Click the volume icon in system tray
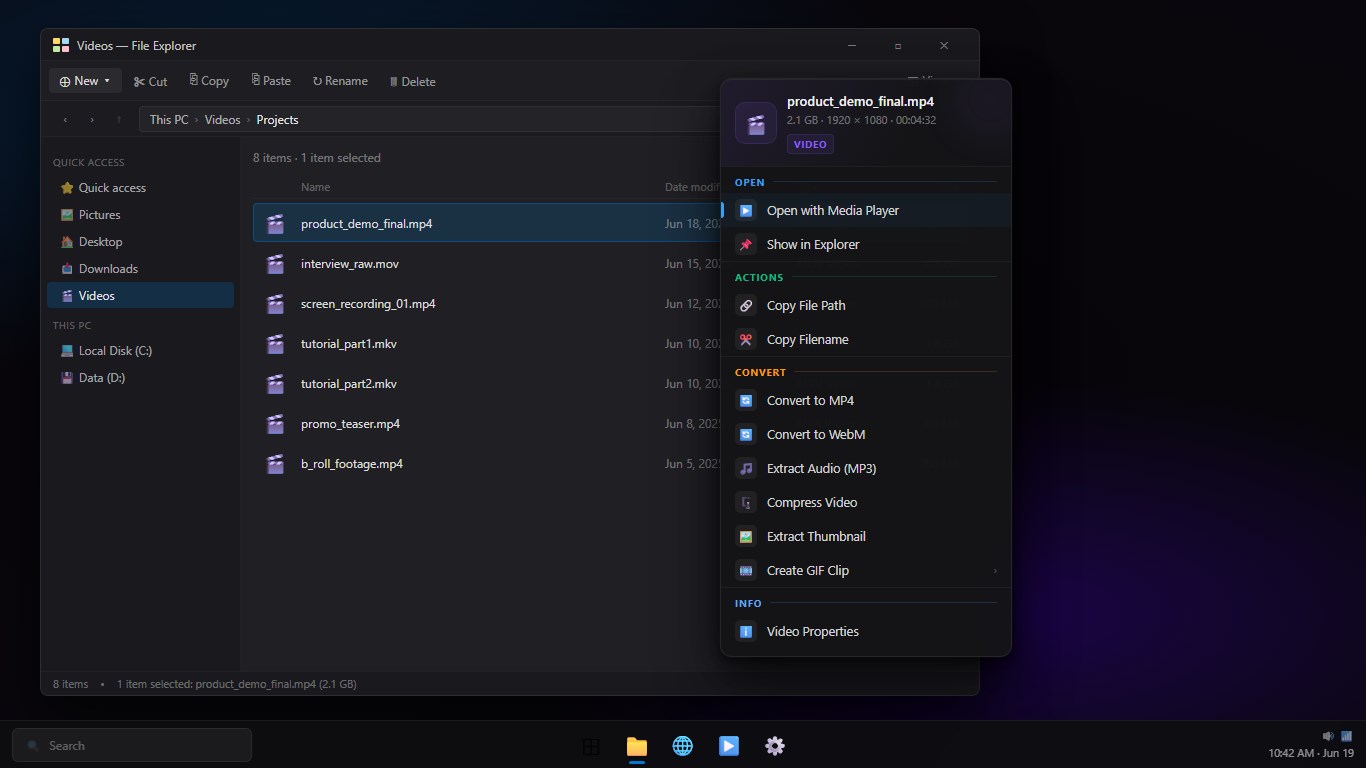The image size is (1366, 768). pyautogui.click(x=1328, y=736)
